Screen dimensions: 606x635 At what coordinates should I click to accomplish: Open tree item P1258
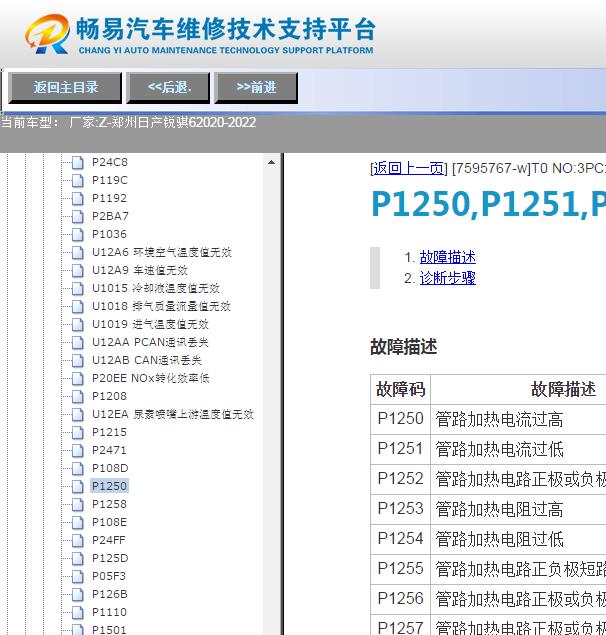[109, 504]
